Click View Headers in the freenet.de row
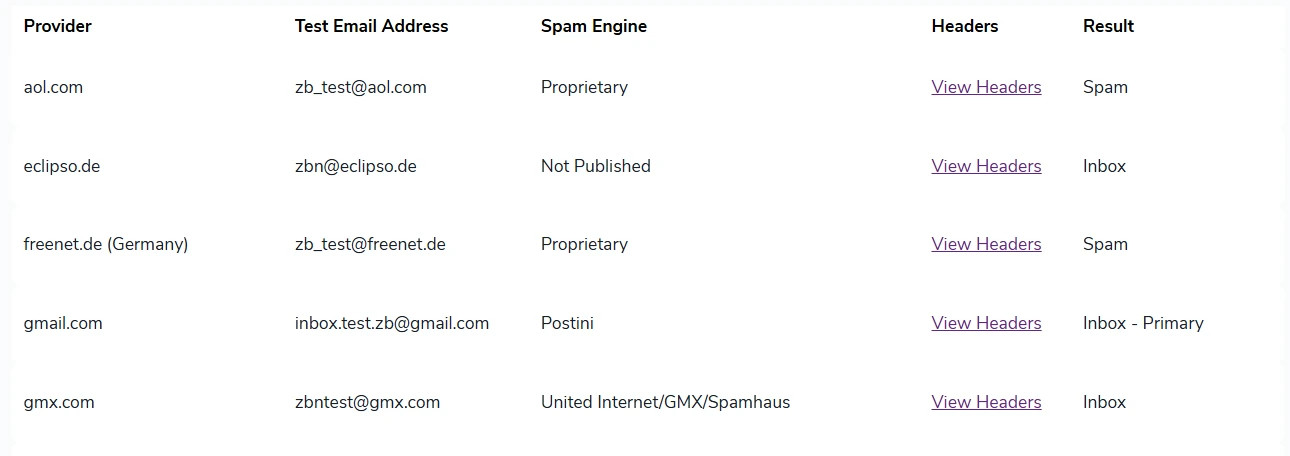Screen dimensions: 1290x456 click(x=986, y=244)
